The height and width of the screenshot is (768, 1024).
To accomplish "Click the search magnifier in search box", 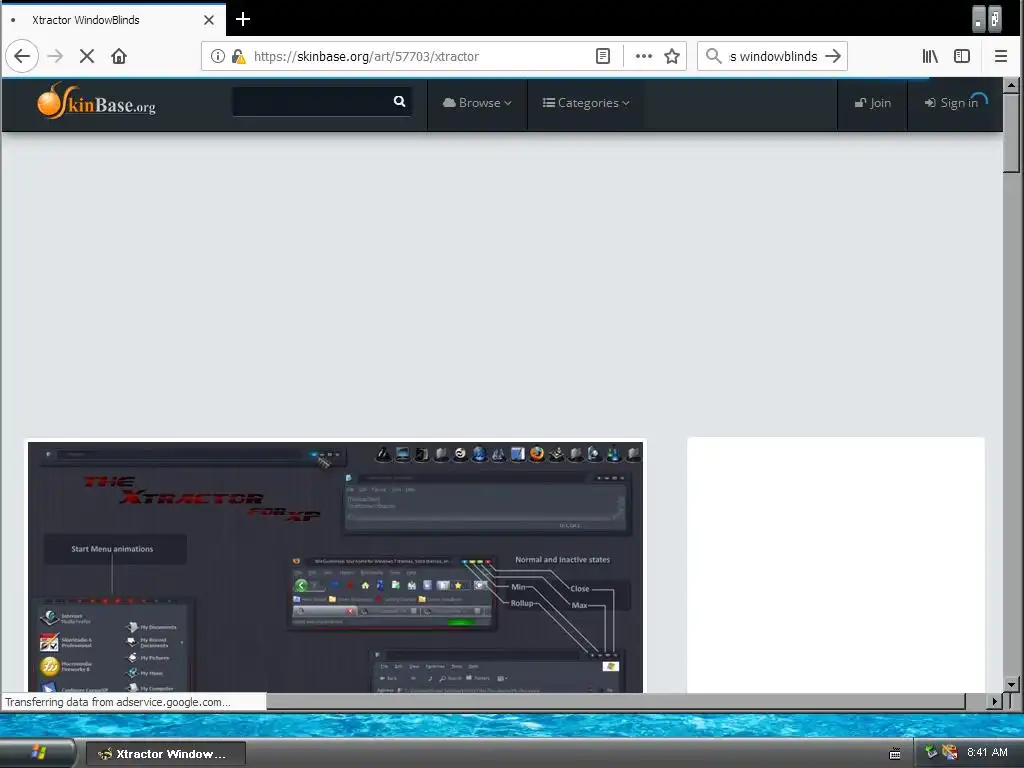I will click(x=714, y=56).
